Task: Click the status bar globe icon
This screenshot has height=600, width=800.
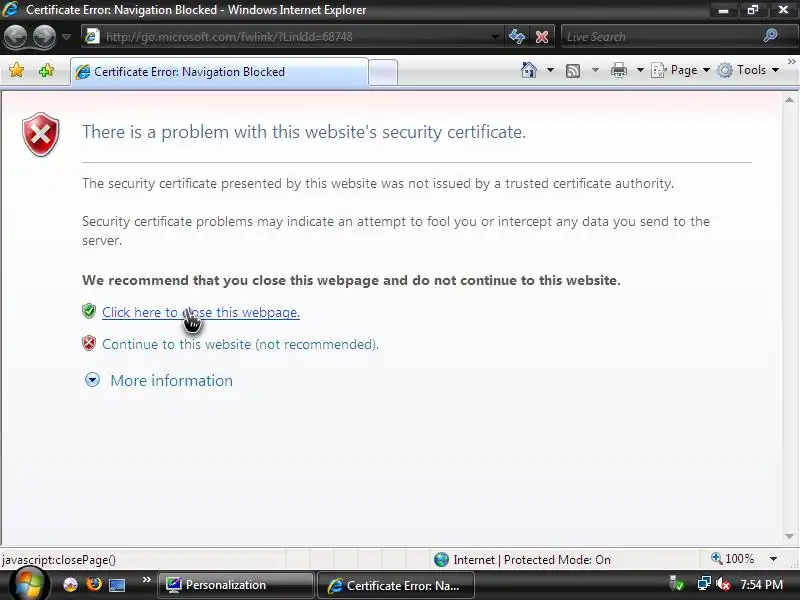Action: click(441, 560)
